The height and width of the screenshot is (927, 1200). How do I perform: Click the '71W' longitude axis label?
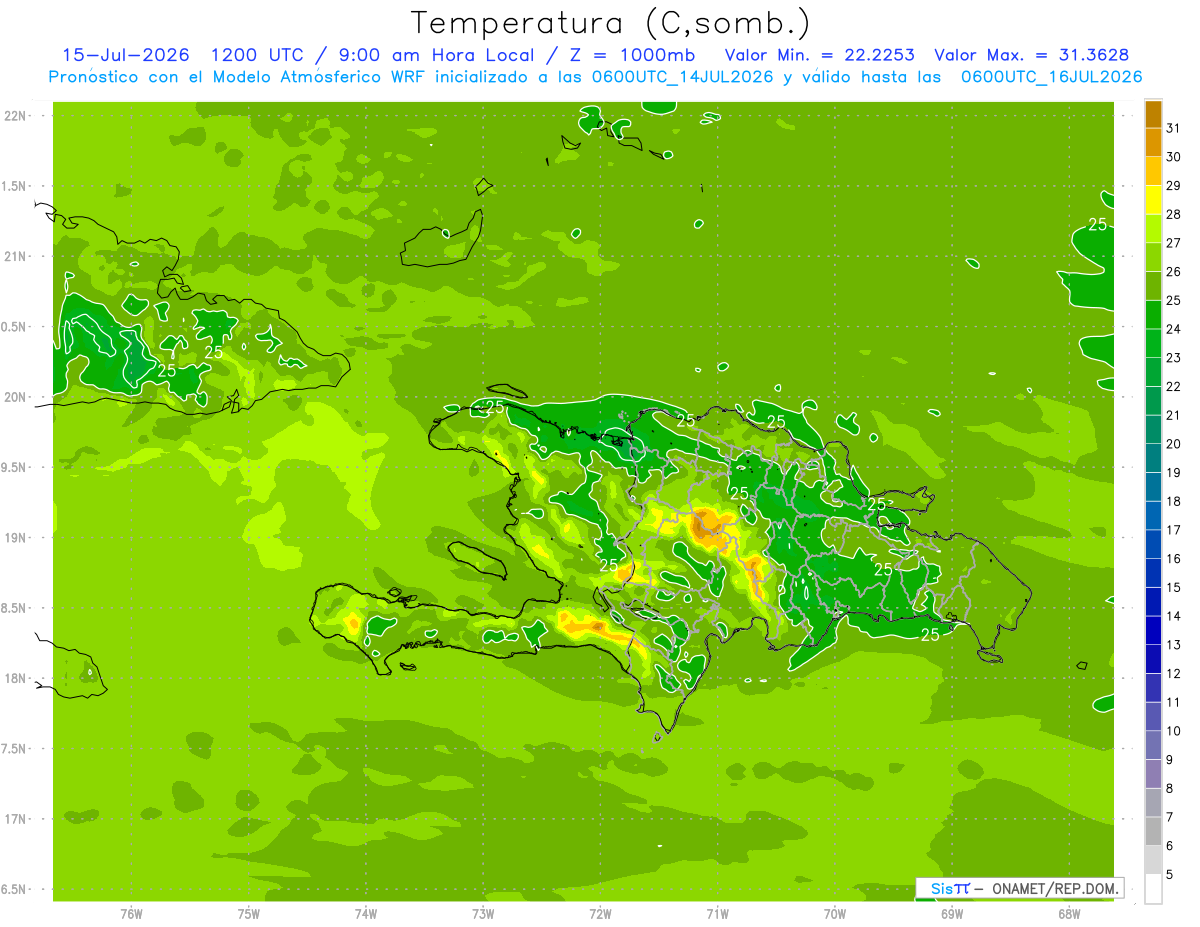(717, 913)
